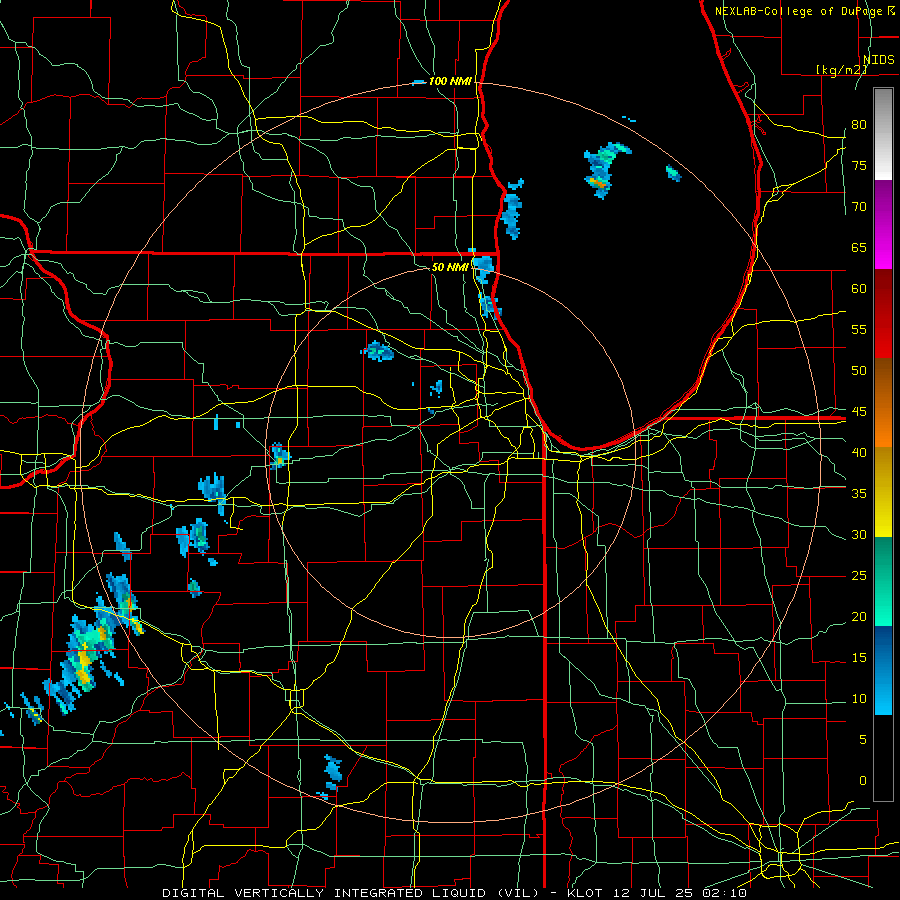Viewport: 900px width, 900px height.
Task: Click the scale value 65
Action: point(859,247)
